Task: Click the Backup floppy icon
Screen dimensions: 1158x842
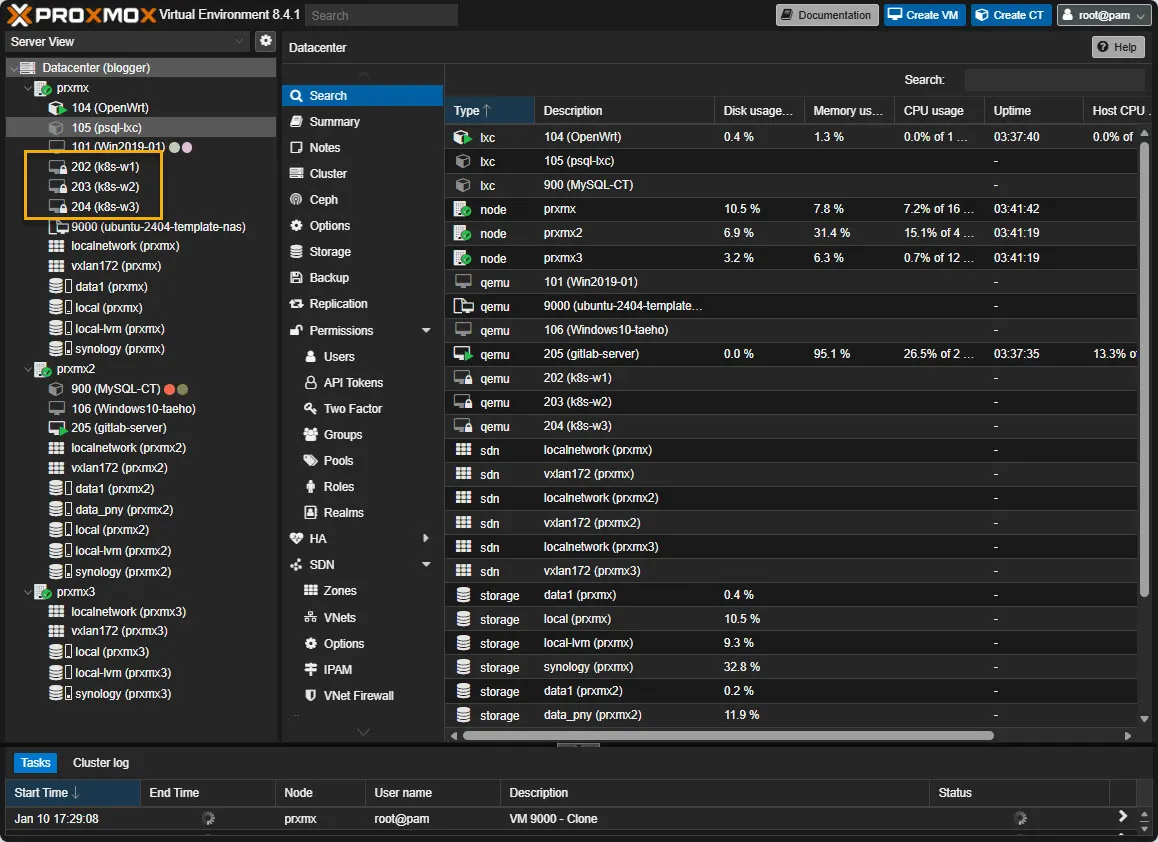Action: point(296,278)
